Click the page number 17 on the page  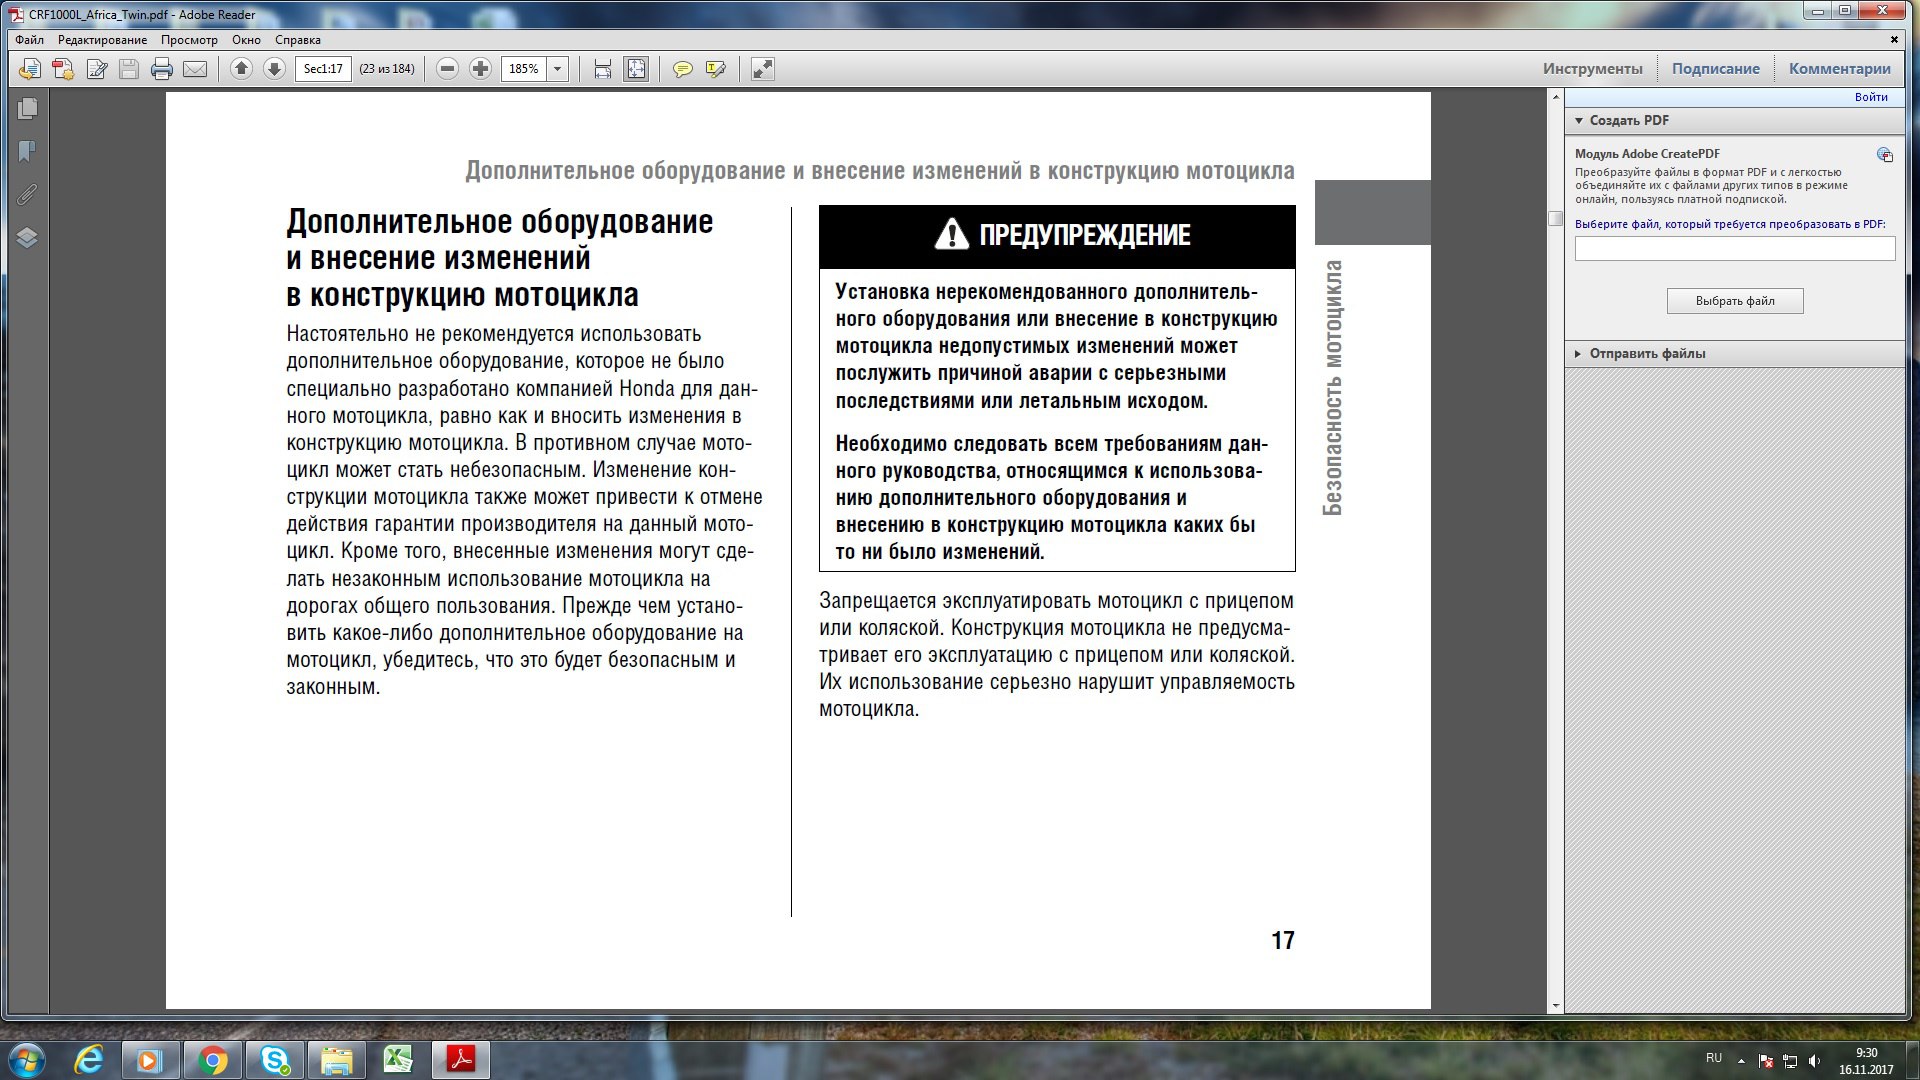coord(1283,940)
